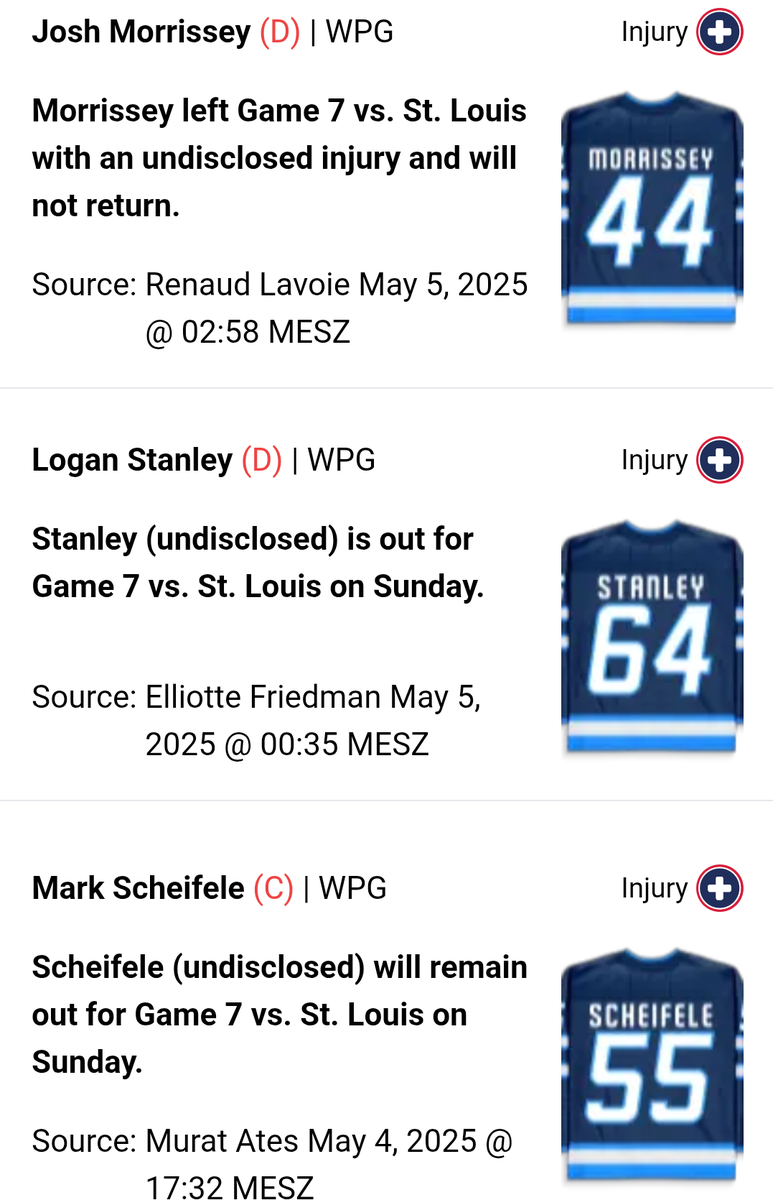Screen dimensions: 773x1200
Task: Click the Injury label on Scheifele's card
Action: tap(654, 888)
